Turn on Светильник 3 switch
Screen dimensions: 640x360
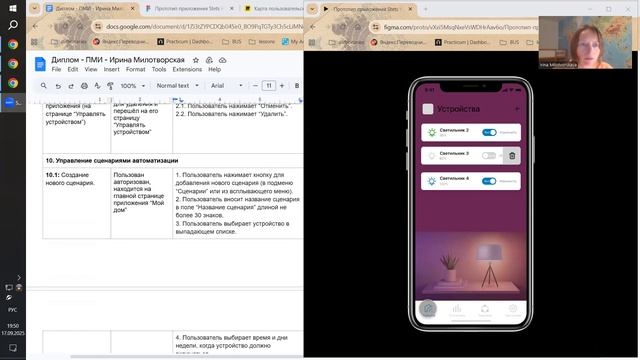(489, 156)
